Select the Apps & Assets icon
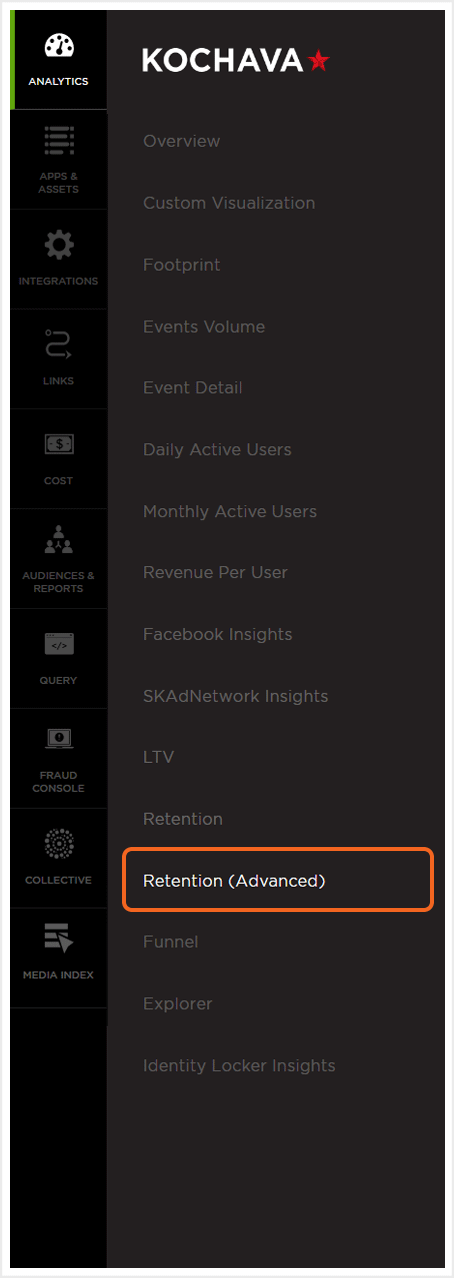 click(59, 141)
